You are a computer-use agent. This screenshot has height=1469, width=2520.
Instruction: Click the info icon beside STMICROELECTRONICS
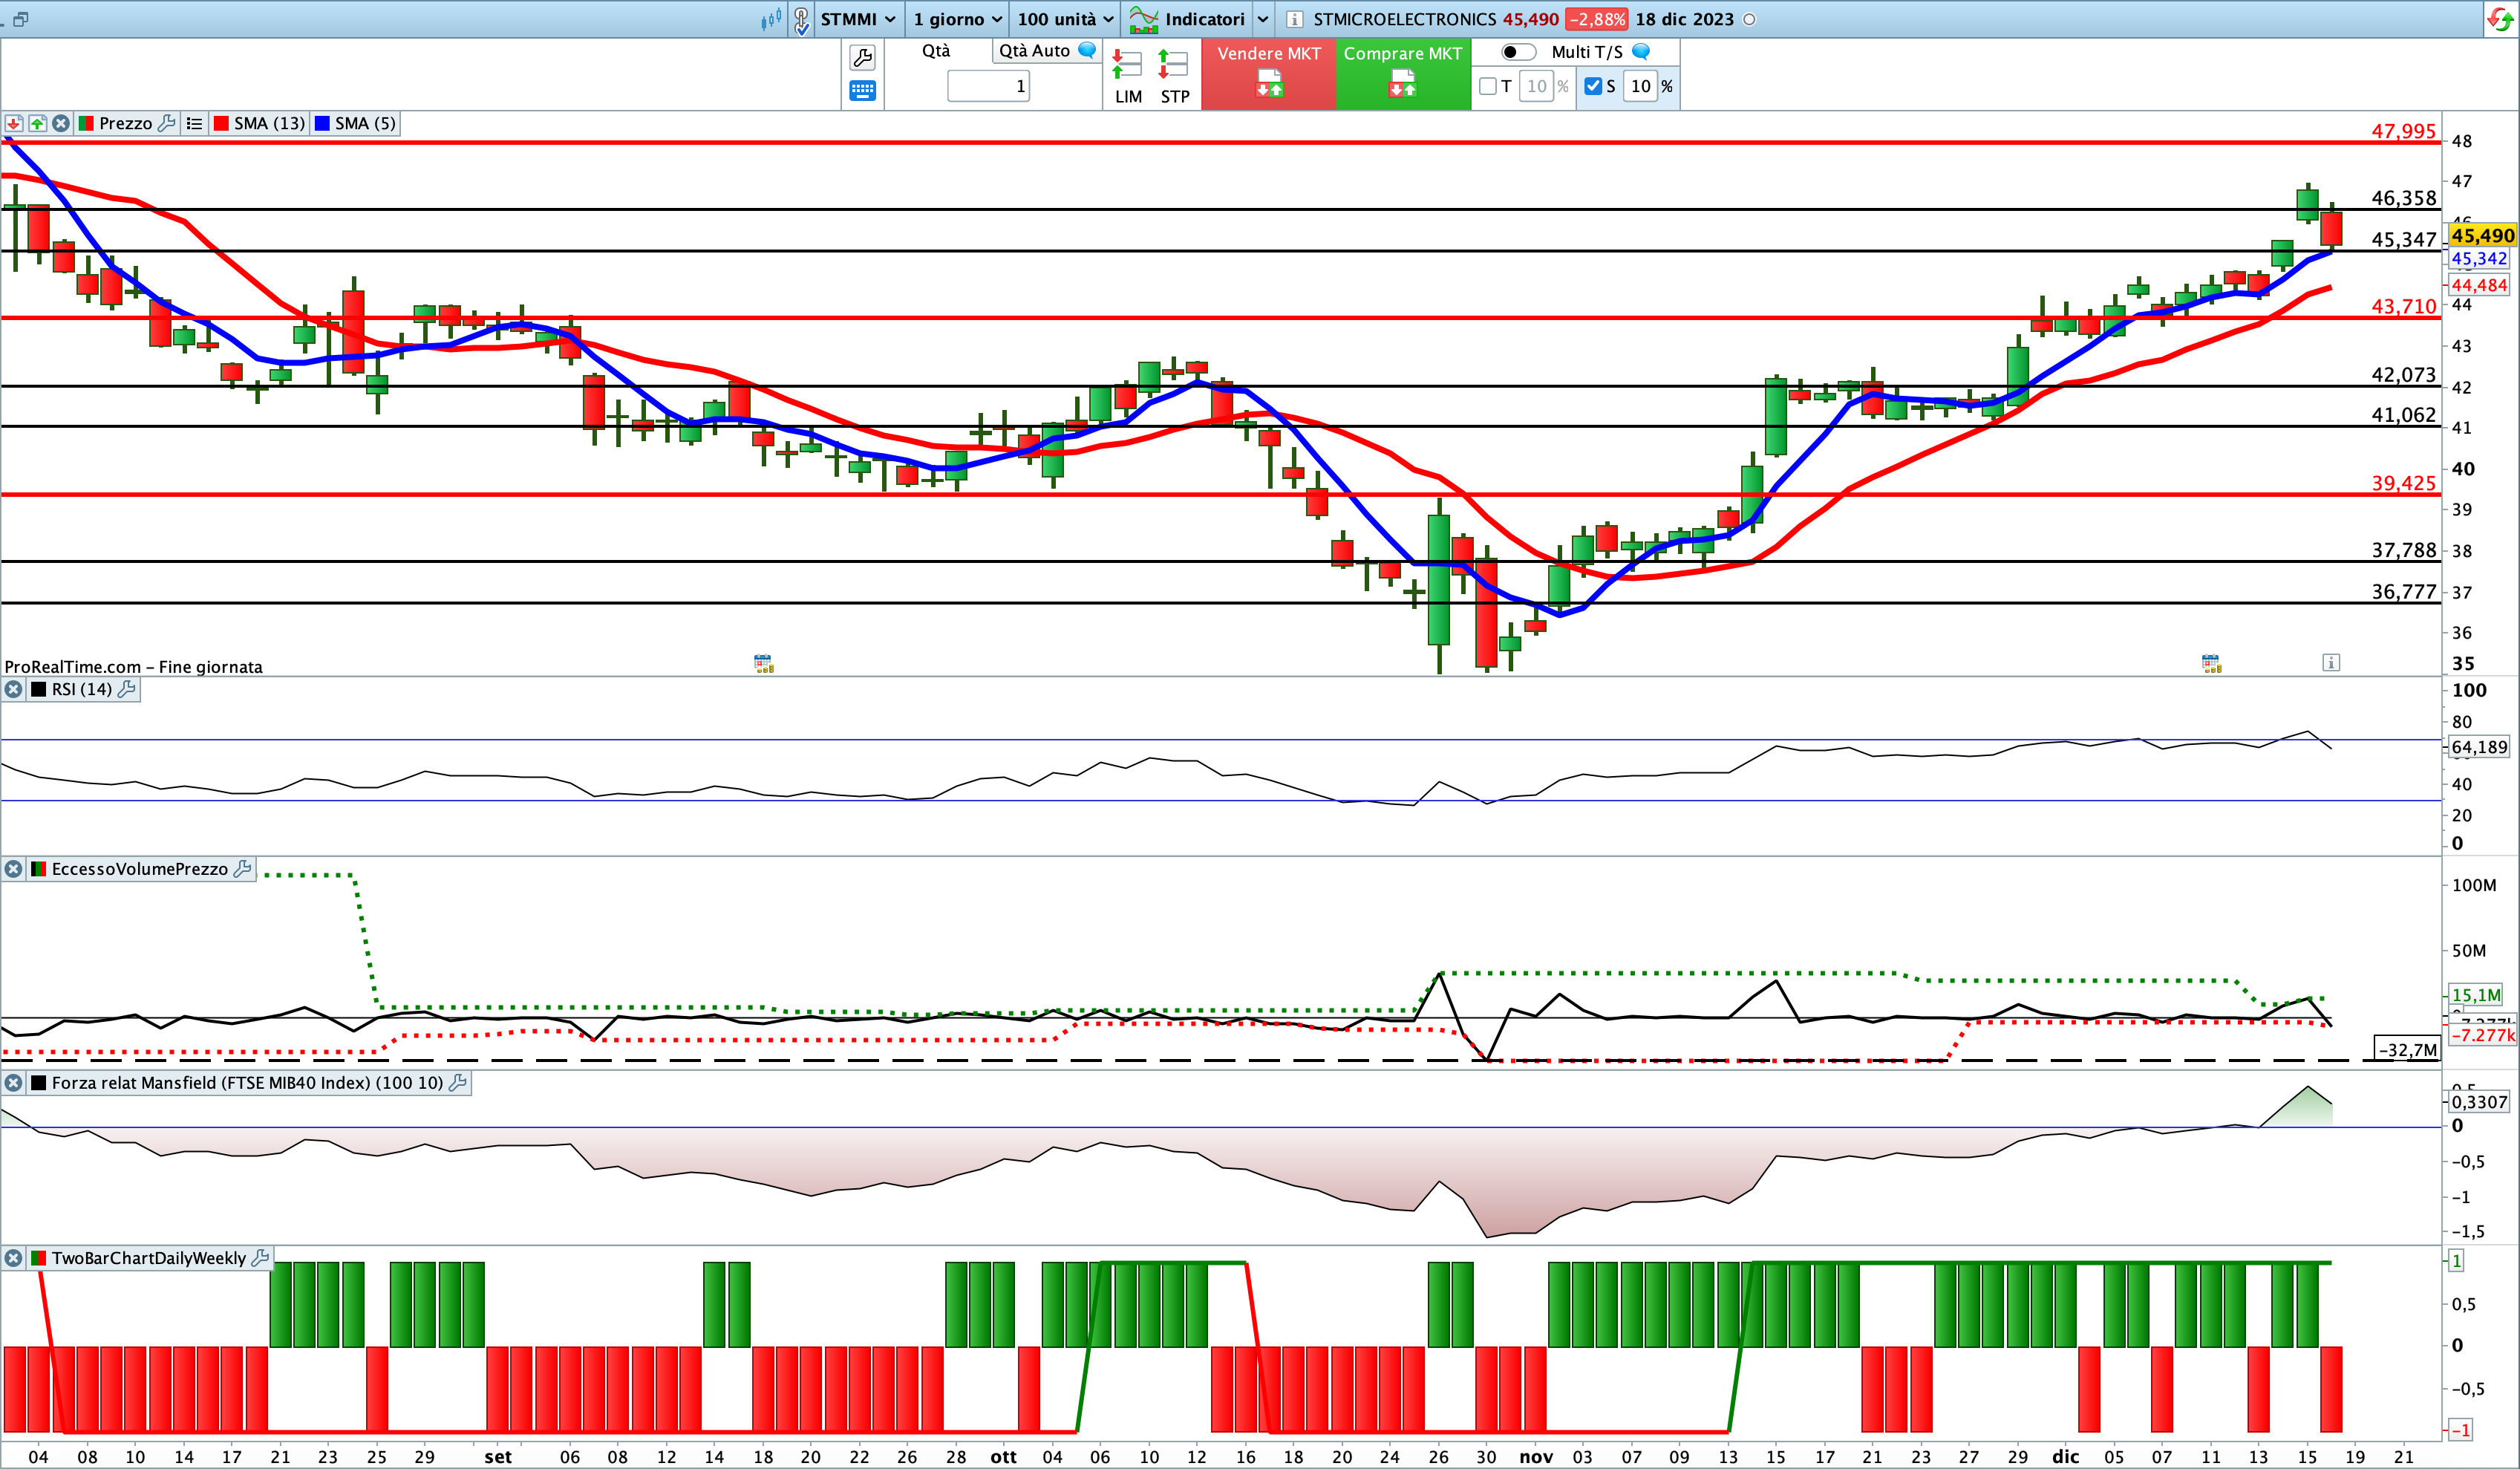click(x=1294, y=19)
